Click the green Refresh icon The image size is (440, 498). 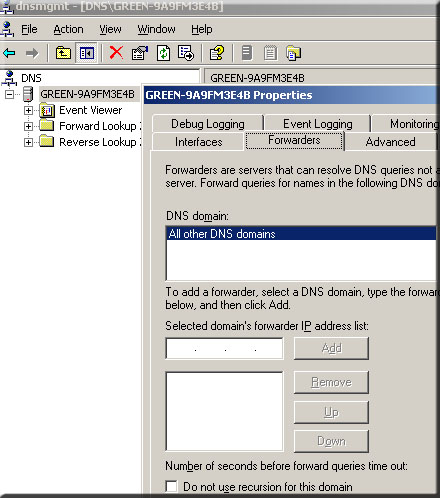click(x=163, y=53)
